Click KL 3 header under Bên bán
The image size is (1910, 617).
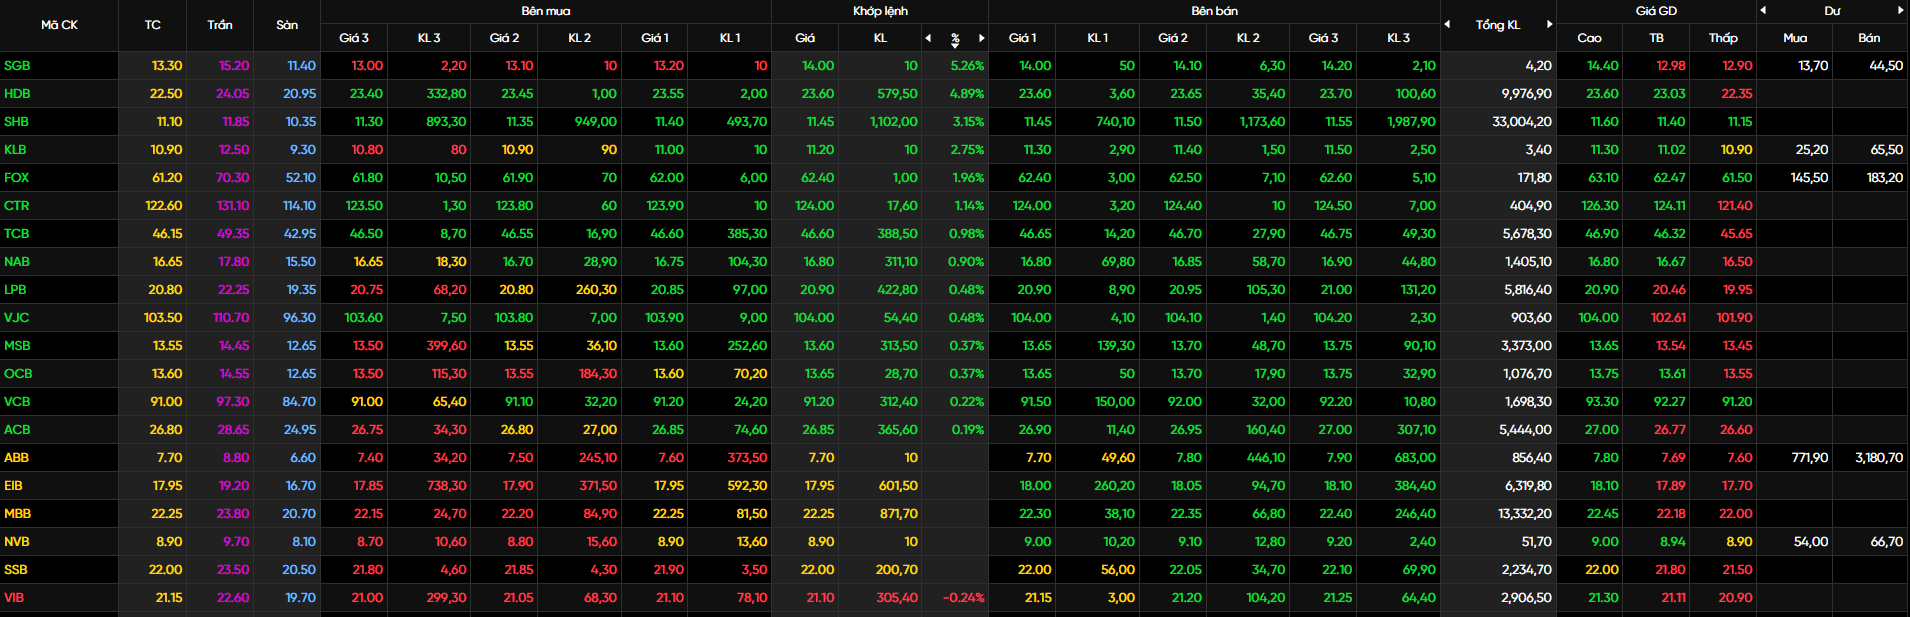pos(1398,38)
